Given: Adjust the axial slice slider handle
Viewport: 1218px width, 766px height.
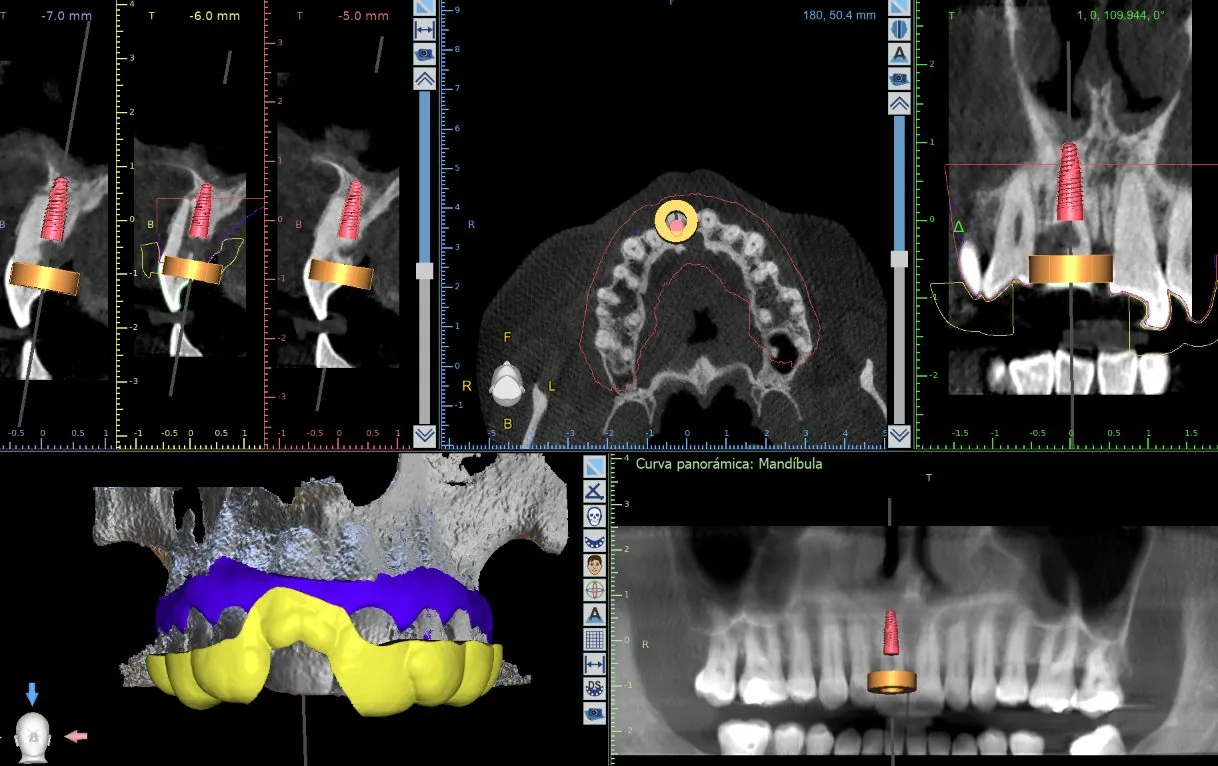Looking at the screenshot, I should coord(898,258).
